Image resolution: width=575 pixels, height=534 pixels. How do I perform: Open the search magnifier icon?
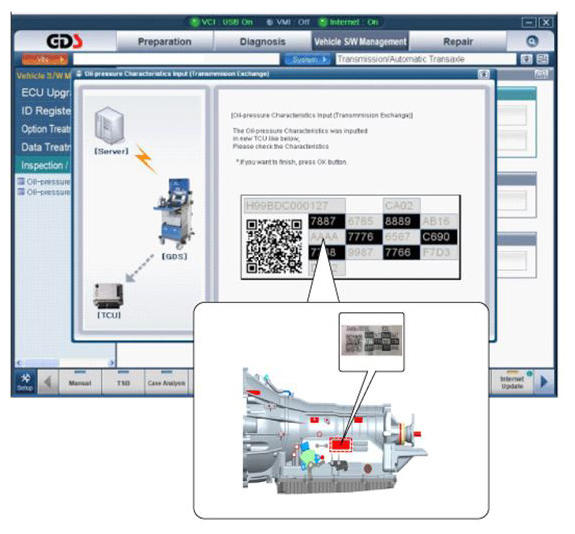pos(531,41)
